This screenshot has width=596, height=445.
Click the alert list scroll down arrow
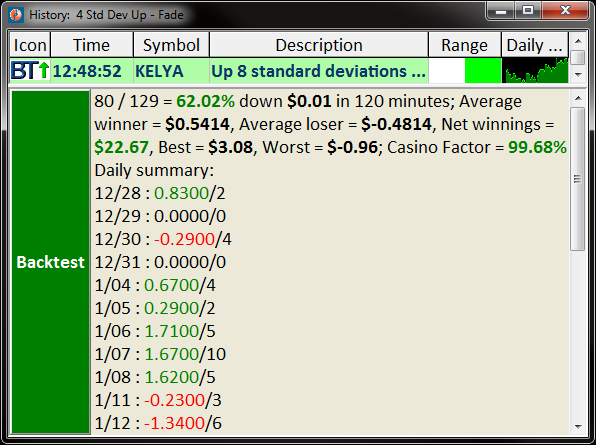(x=578, y=75)
